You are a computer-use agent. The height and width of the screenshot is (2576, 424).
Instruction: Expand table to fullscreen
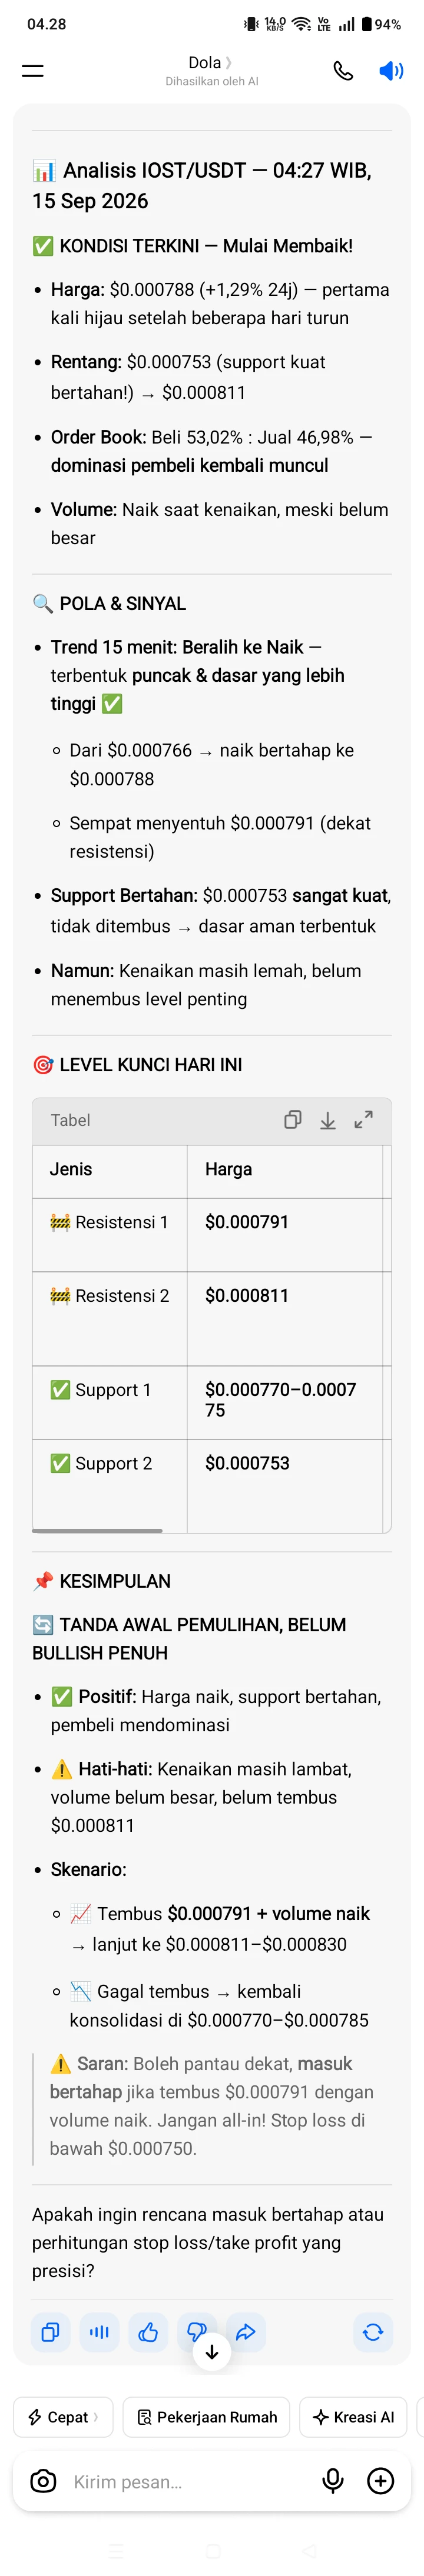tap(363, 1119)
